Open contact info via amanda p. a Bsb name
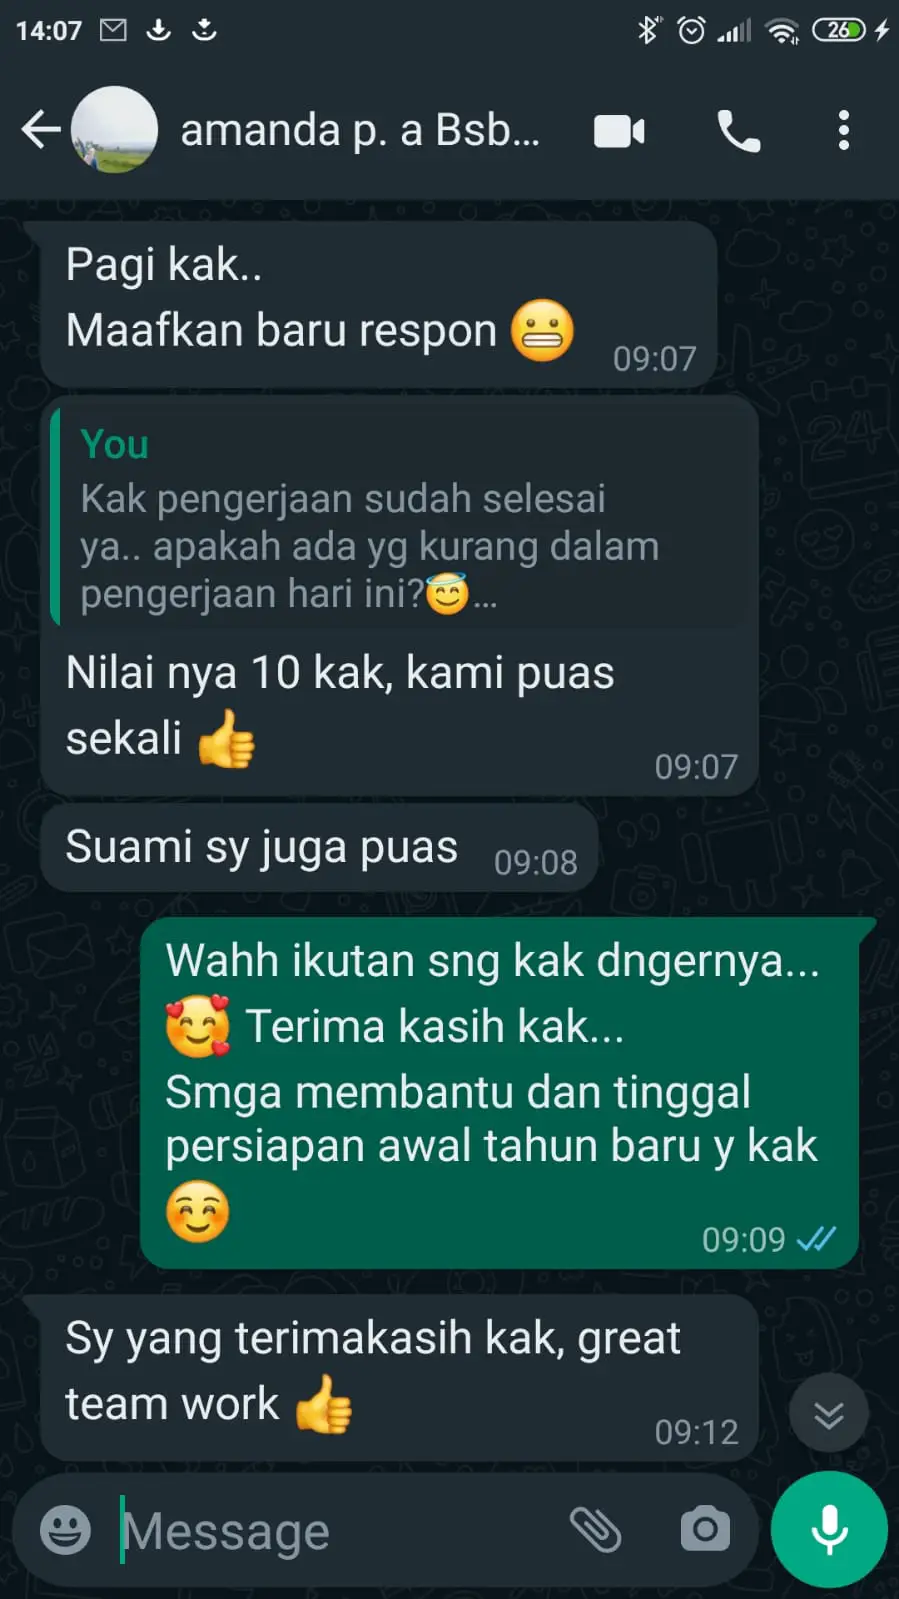The height and width of the screenshot is (1599, 899). pos(360,131)
